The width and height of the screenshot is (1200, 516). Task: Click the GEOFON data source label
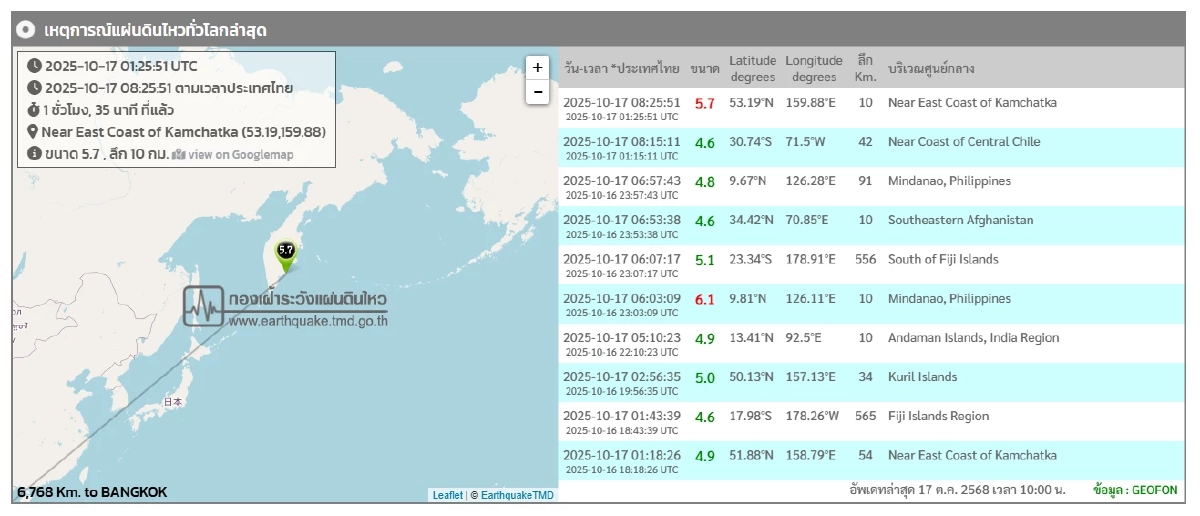pyautogui.click(x=1135, y=491)
